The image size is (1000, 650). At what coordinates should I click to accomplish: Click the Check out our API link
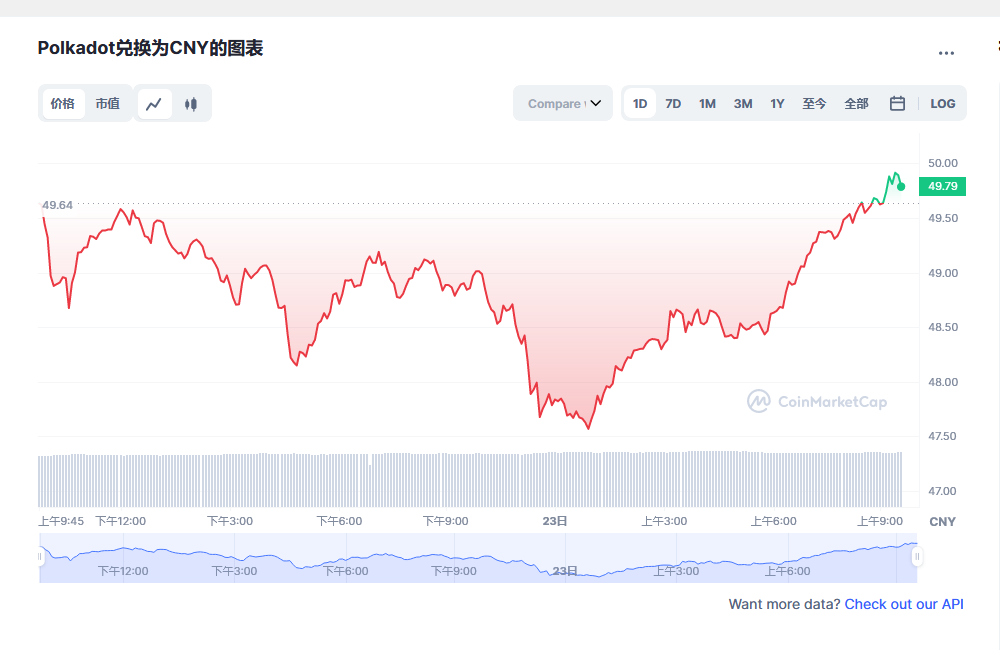pos(904,604)
